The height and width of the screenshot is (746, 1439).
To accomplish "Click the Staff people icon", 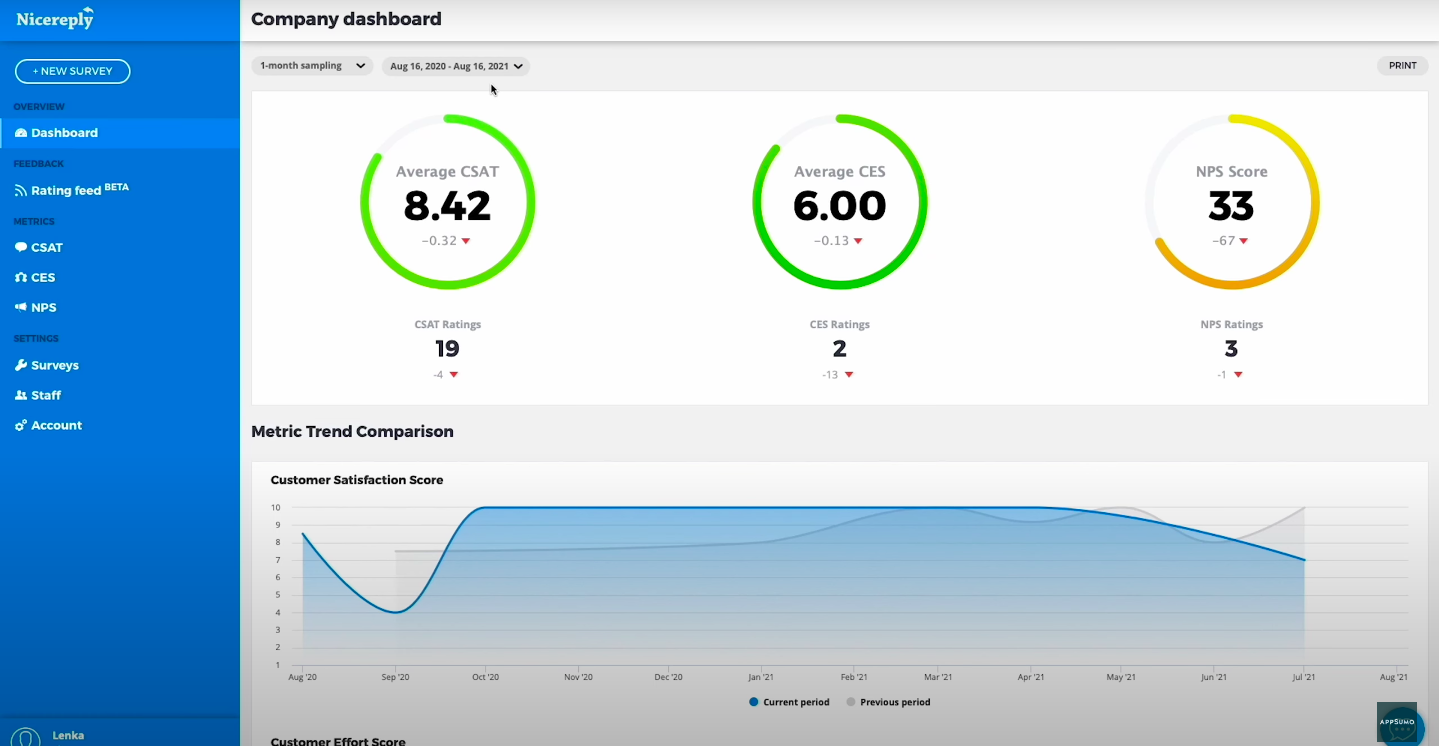I will click(x=21, y=396).
